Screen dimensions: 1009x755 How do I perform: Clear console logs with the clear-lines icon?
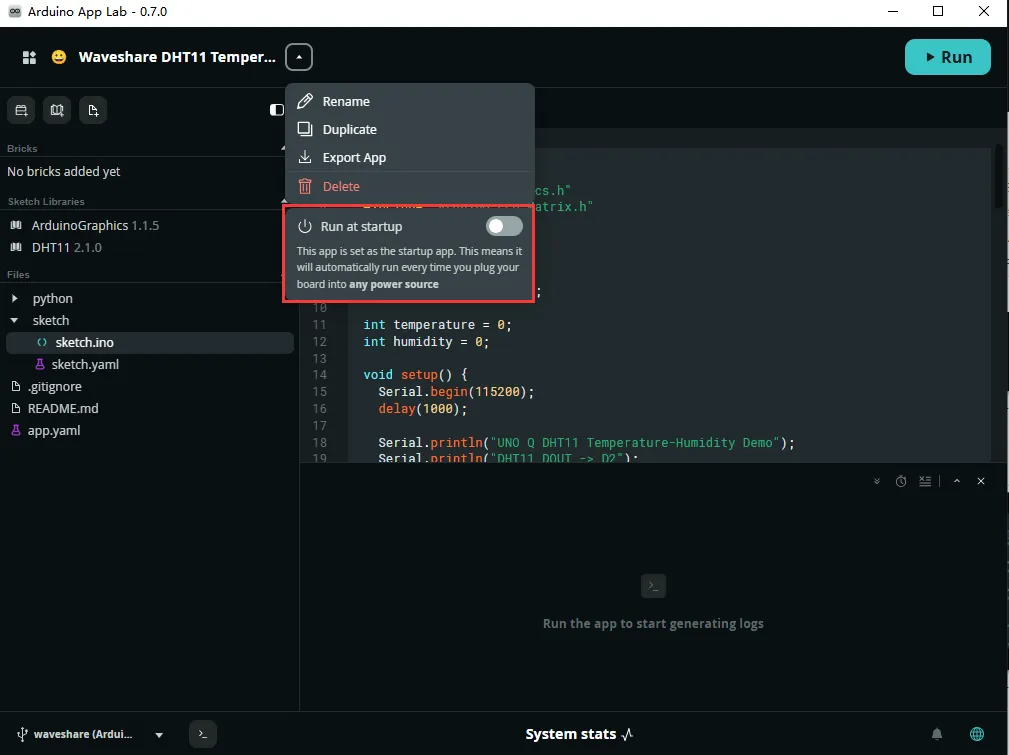pyautogui.click(x=925, y=481)
